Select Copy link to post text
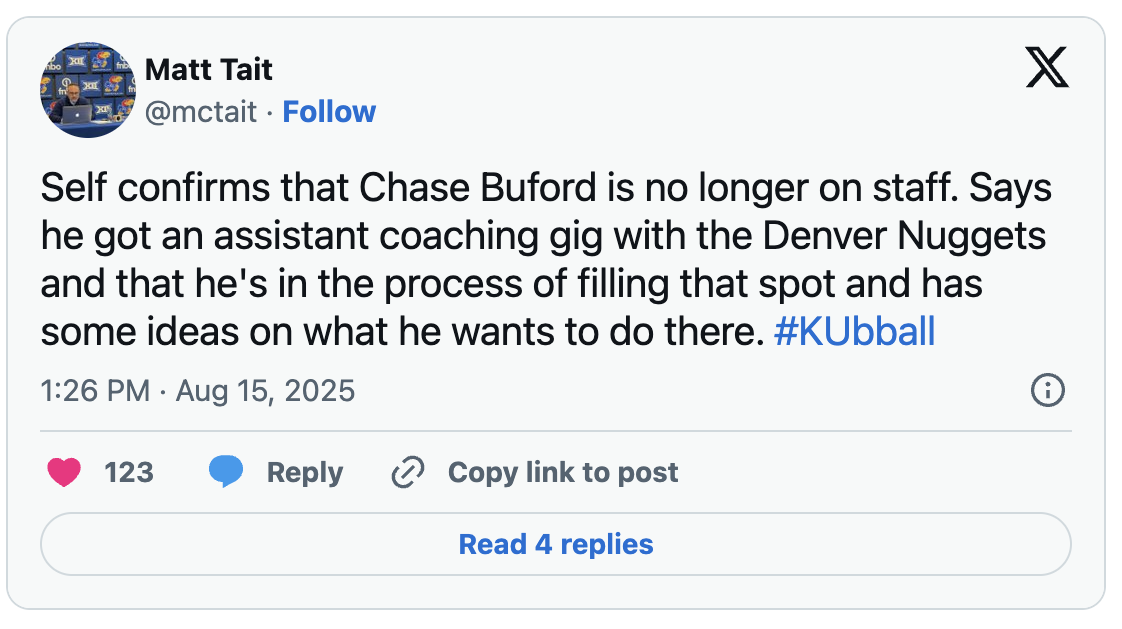The height and width of the screenshot is (629, 1122). tap(562, 472)
